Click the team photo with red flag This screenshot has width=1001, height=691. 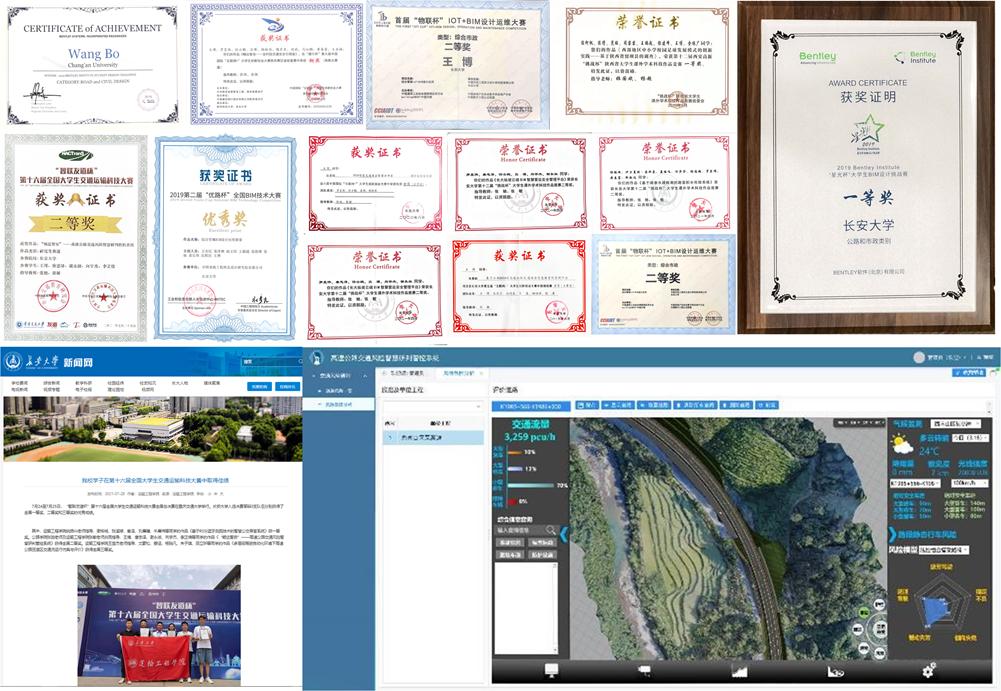click(159, 625)
